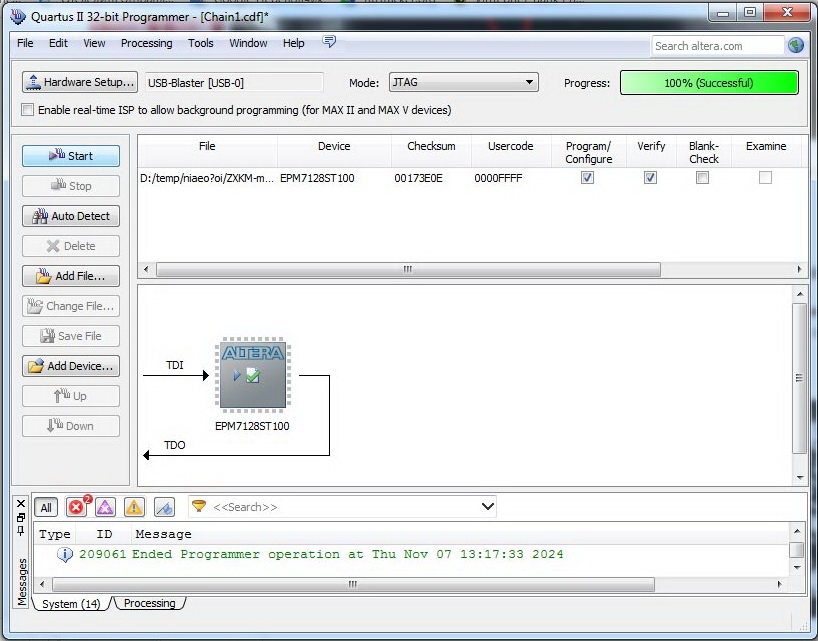Screen dimensions: 818x641
Task: Toggle the critical warning messages filter icon
Action: click(105, 507)
